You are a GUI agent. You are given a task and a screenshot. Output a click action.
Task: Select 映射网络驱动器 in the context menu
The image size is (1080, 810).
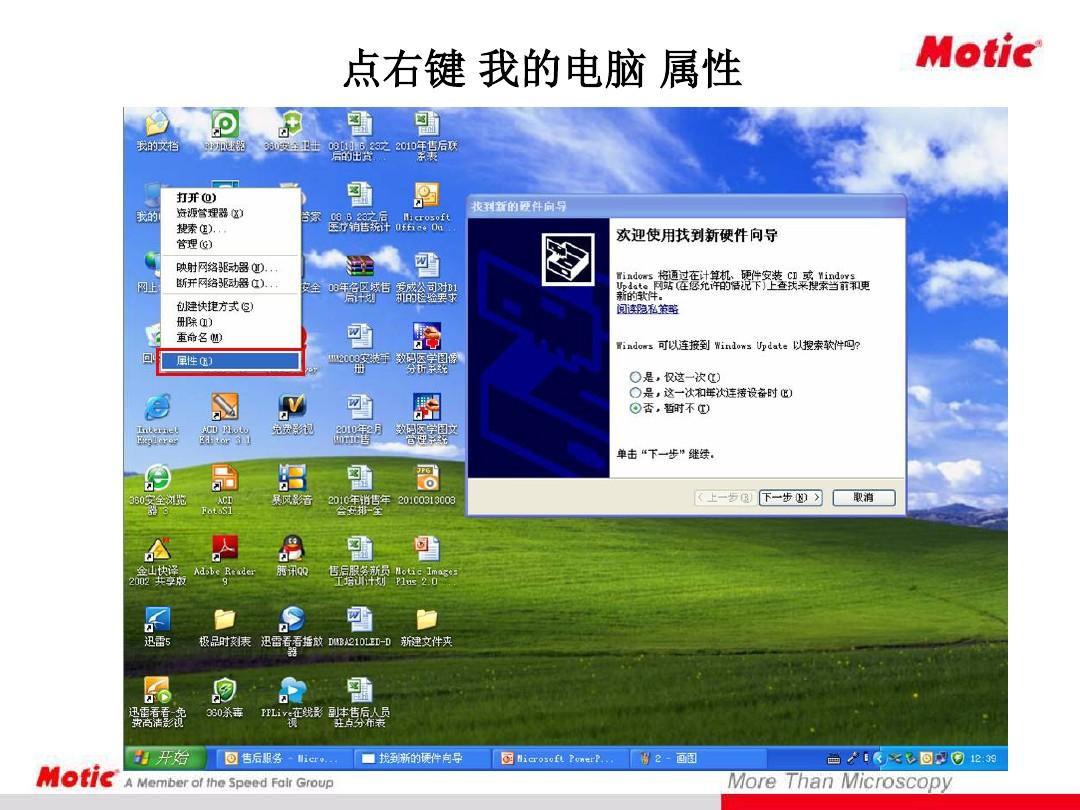pyautogui.click(x=226, y=267)
